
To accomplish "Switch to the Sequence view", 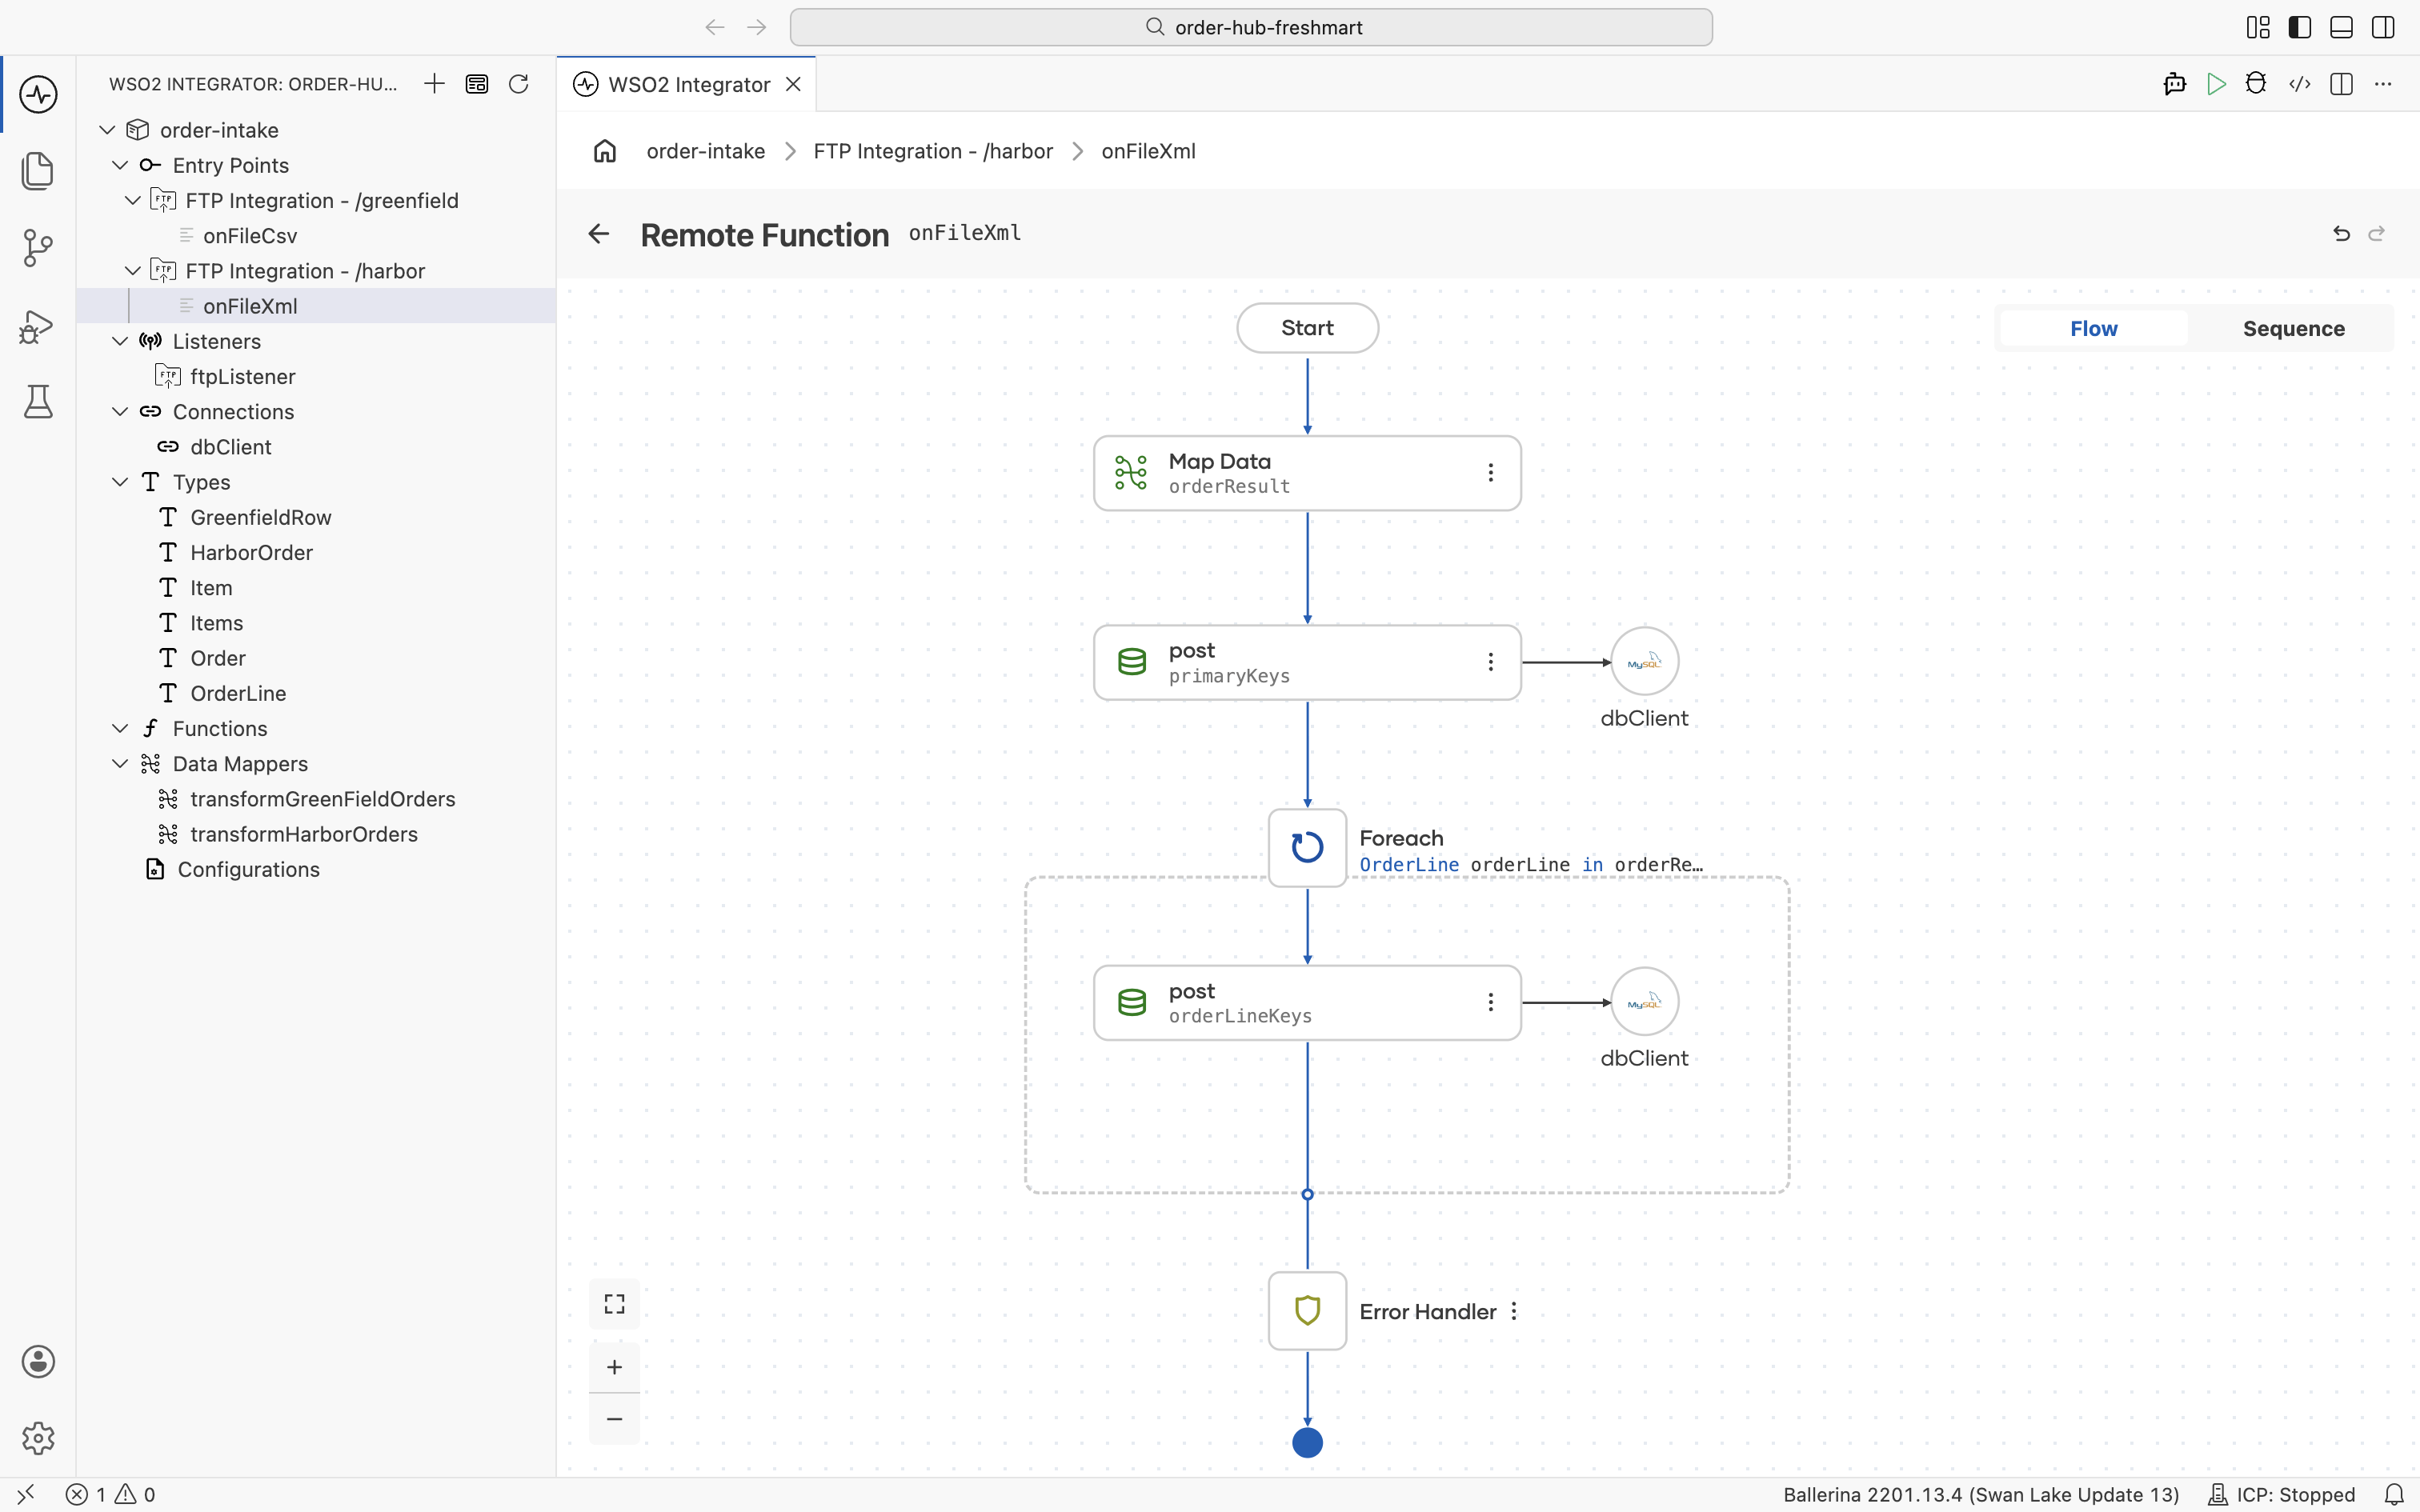I will pyautogui.click(x=2293, y=329).
